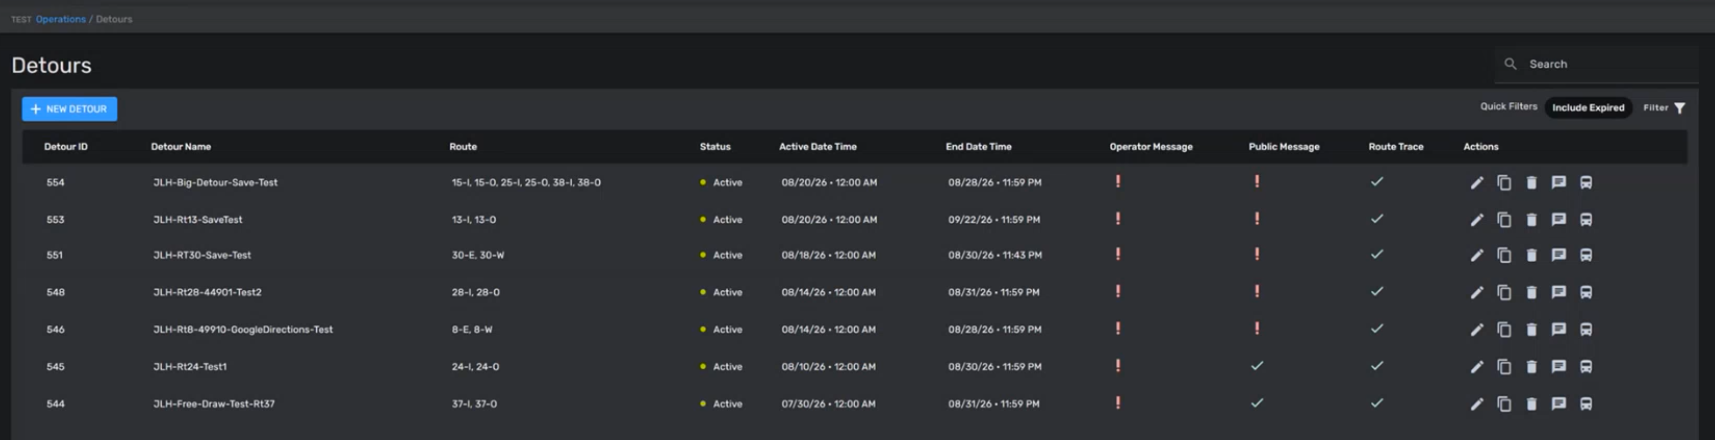Open message icon for detour 546
Image resolution: width=1715 pixels, height=440 pixels.
click(1558, 330)
